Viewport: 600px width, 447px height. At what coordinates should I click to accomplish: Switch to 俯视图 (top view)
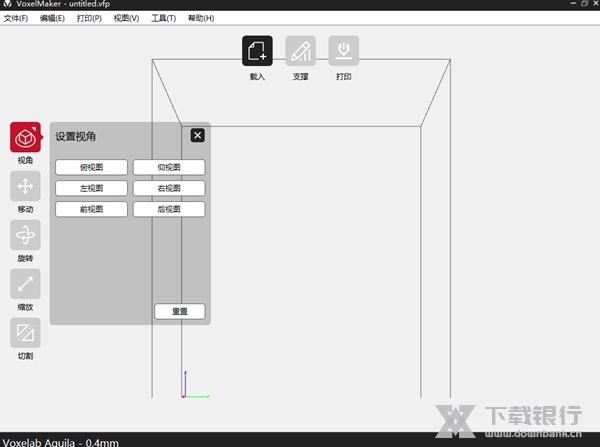click(x=92, y=167)
